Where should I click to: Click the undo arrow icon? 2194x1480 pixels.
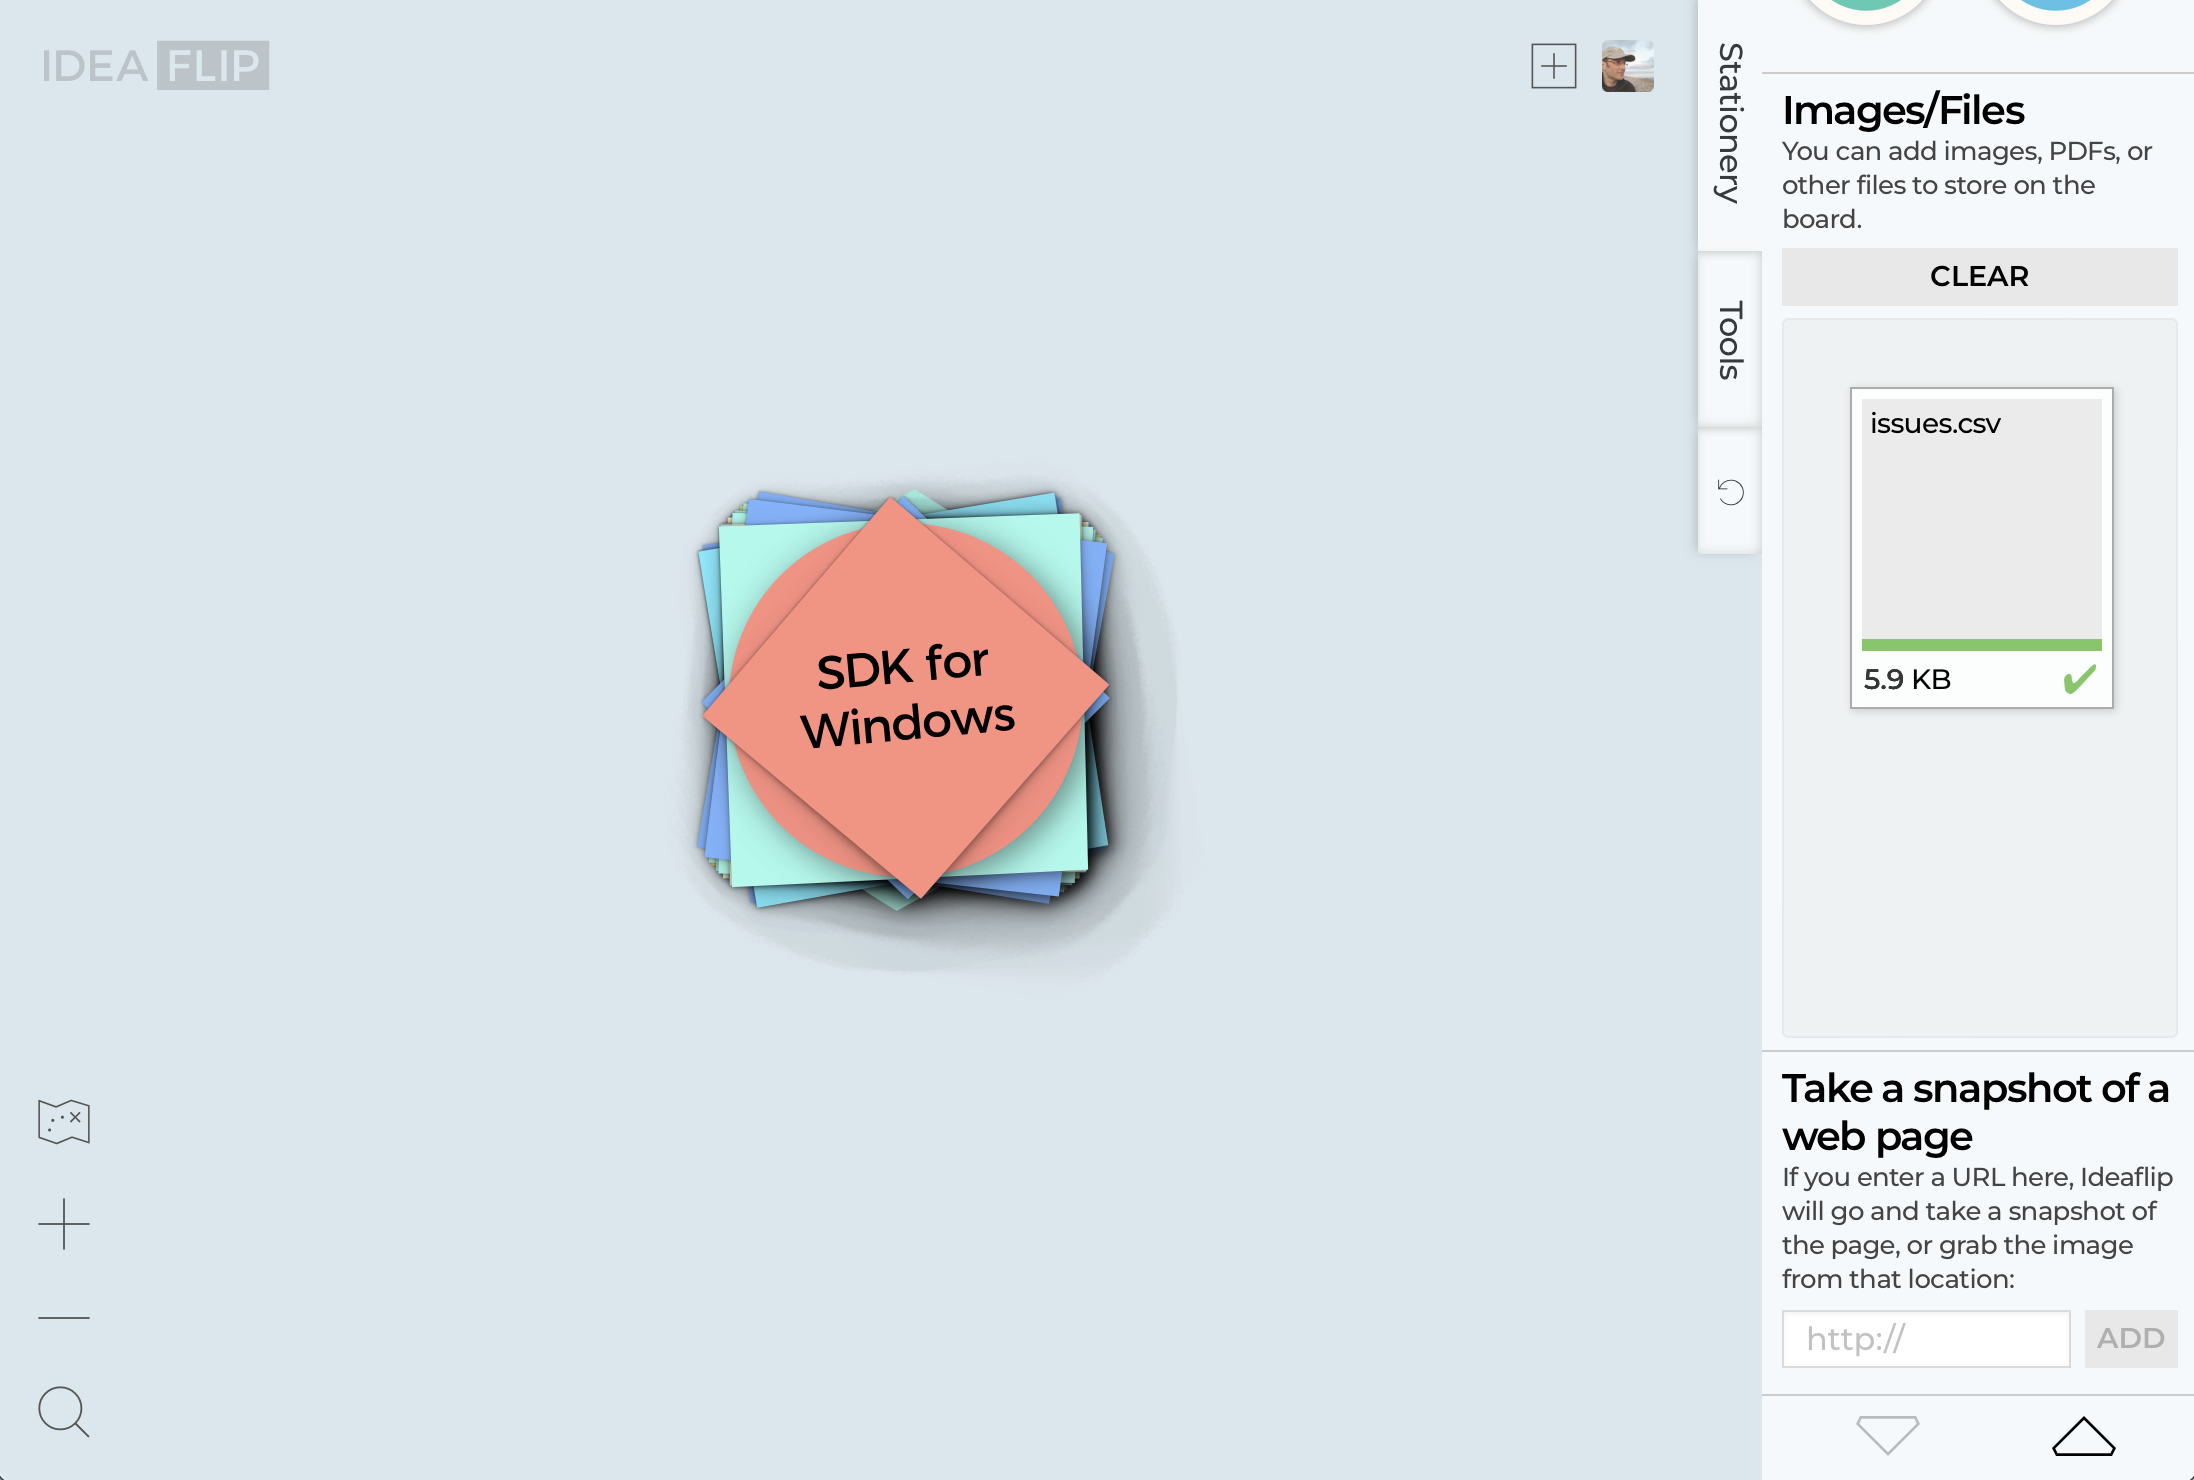tap(1730, 492)
